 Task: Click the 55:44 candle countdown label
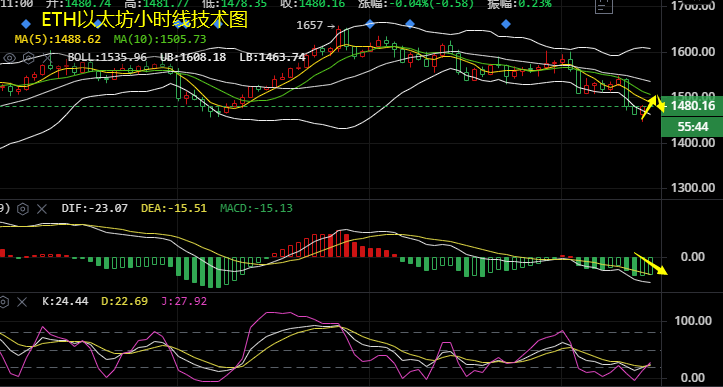(x=692, y=127)
